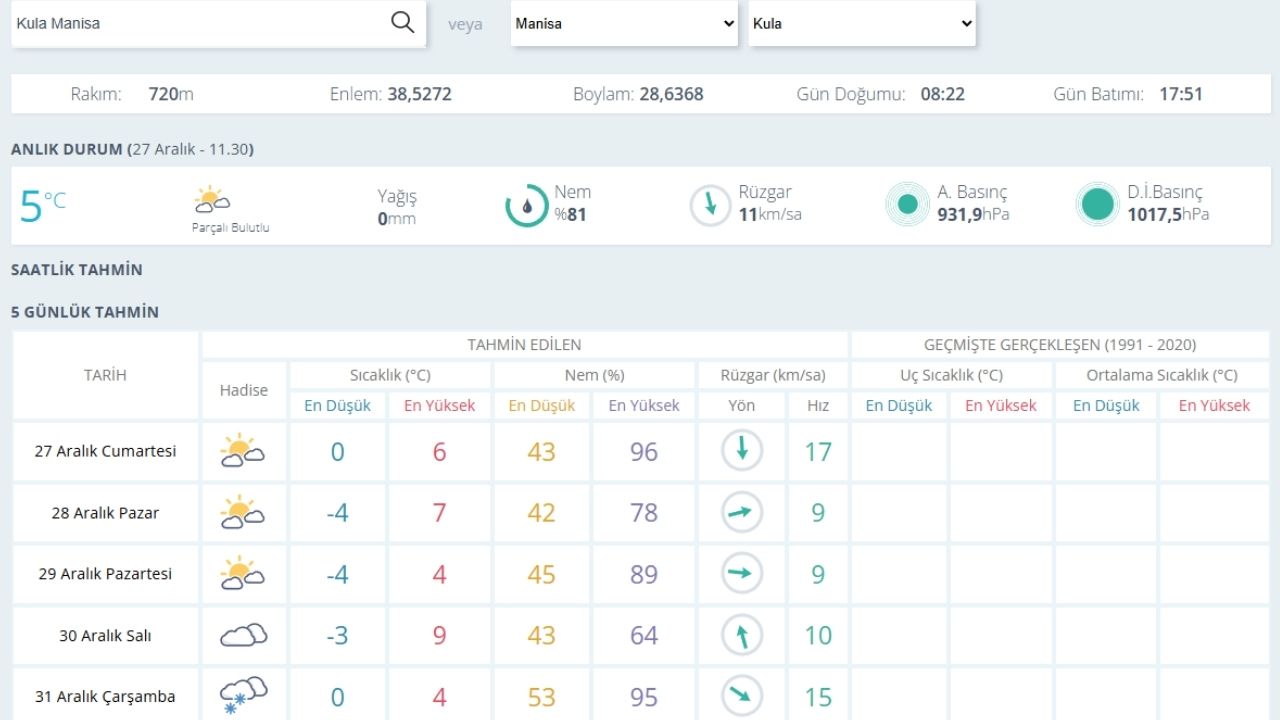Click the search magnifier icon
Viewport: 1280px width, 720px height.
pyautogui.click(x=402, y=23)
